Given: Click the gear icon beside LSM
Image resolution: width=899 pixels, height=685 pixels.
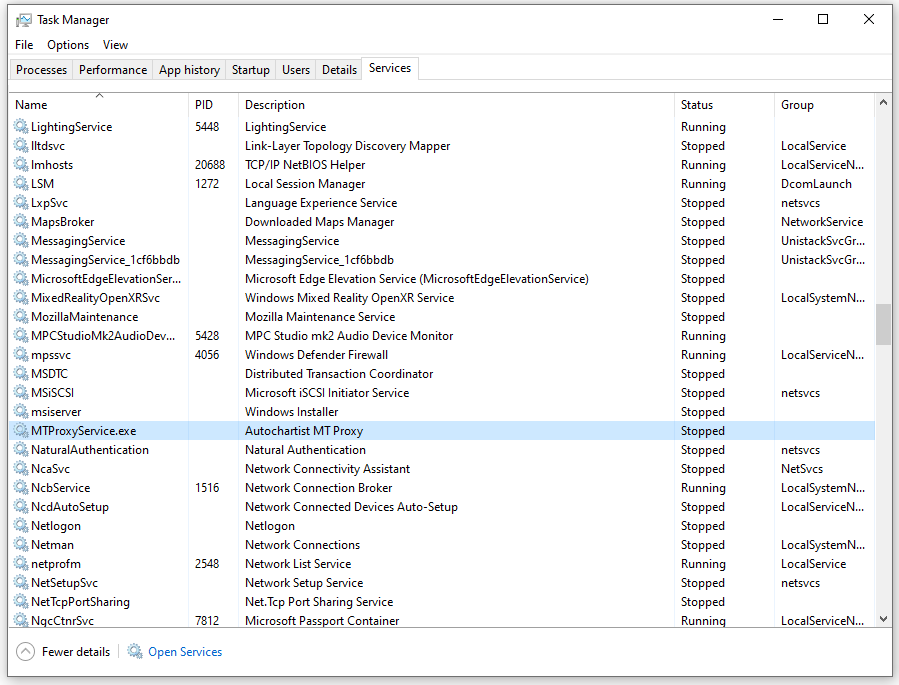Looking at the screenshot, I should point(21,183).
